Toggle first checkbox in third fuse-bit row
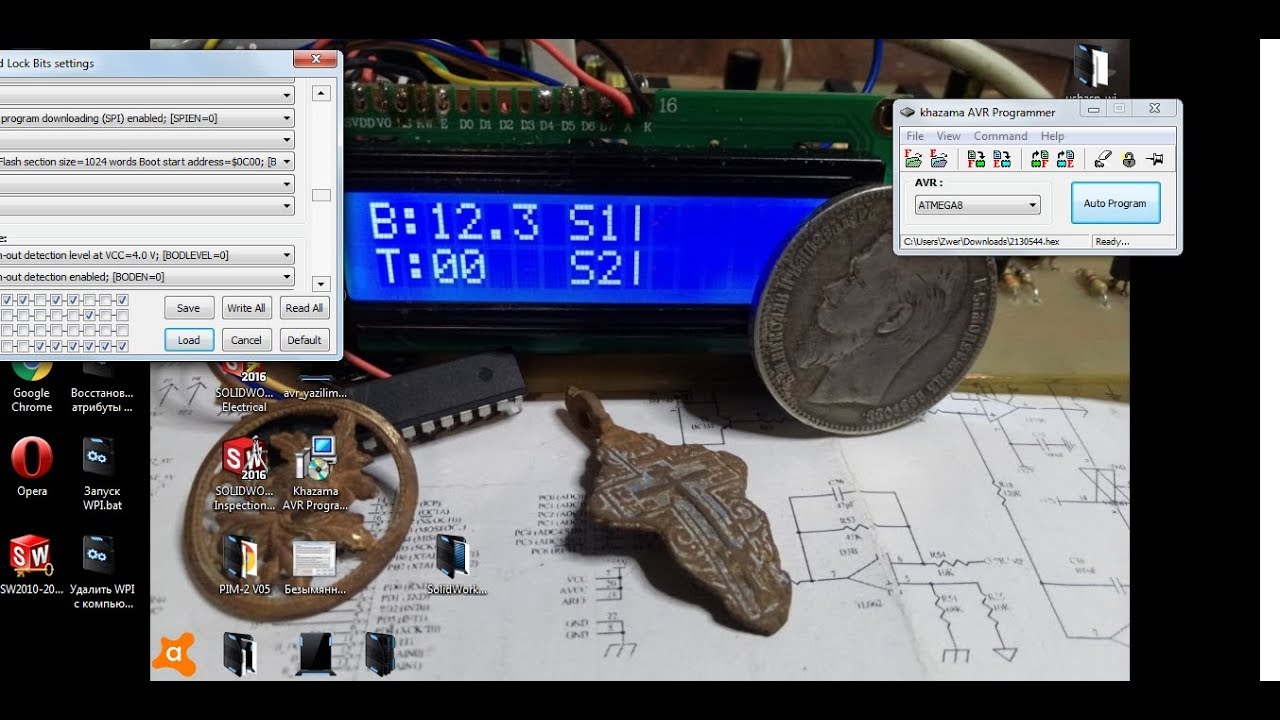The height and width of the screenshot is (720, 1280). click(x=7, y=330)
